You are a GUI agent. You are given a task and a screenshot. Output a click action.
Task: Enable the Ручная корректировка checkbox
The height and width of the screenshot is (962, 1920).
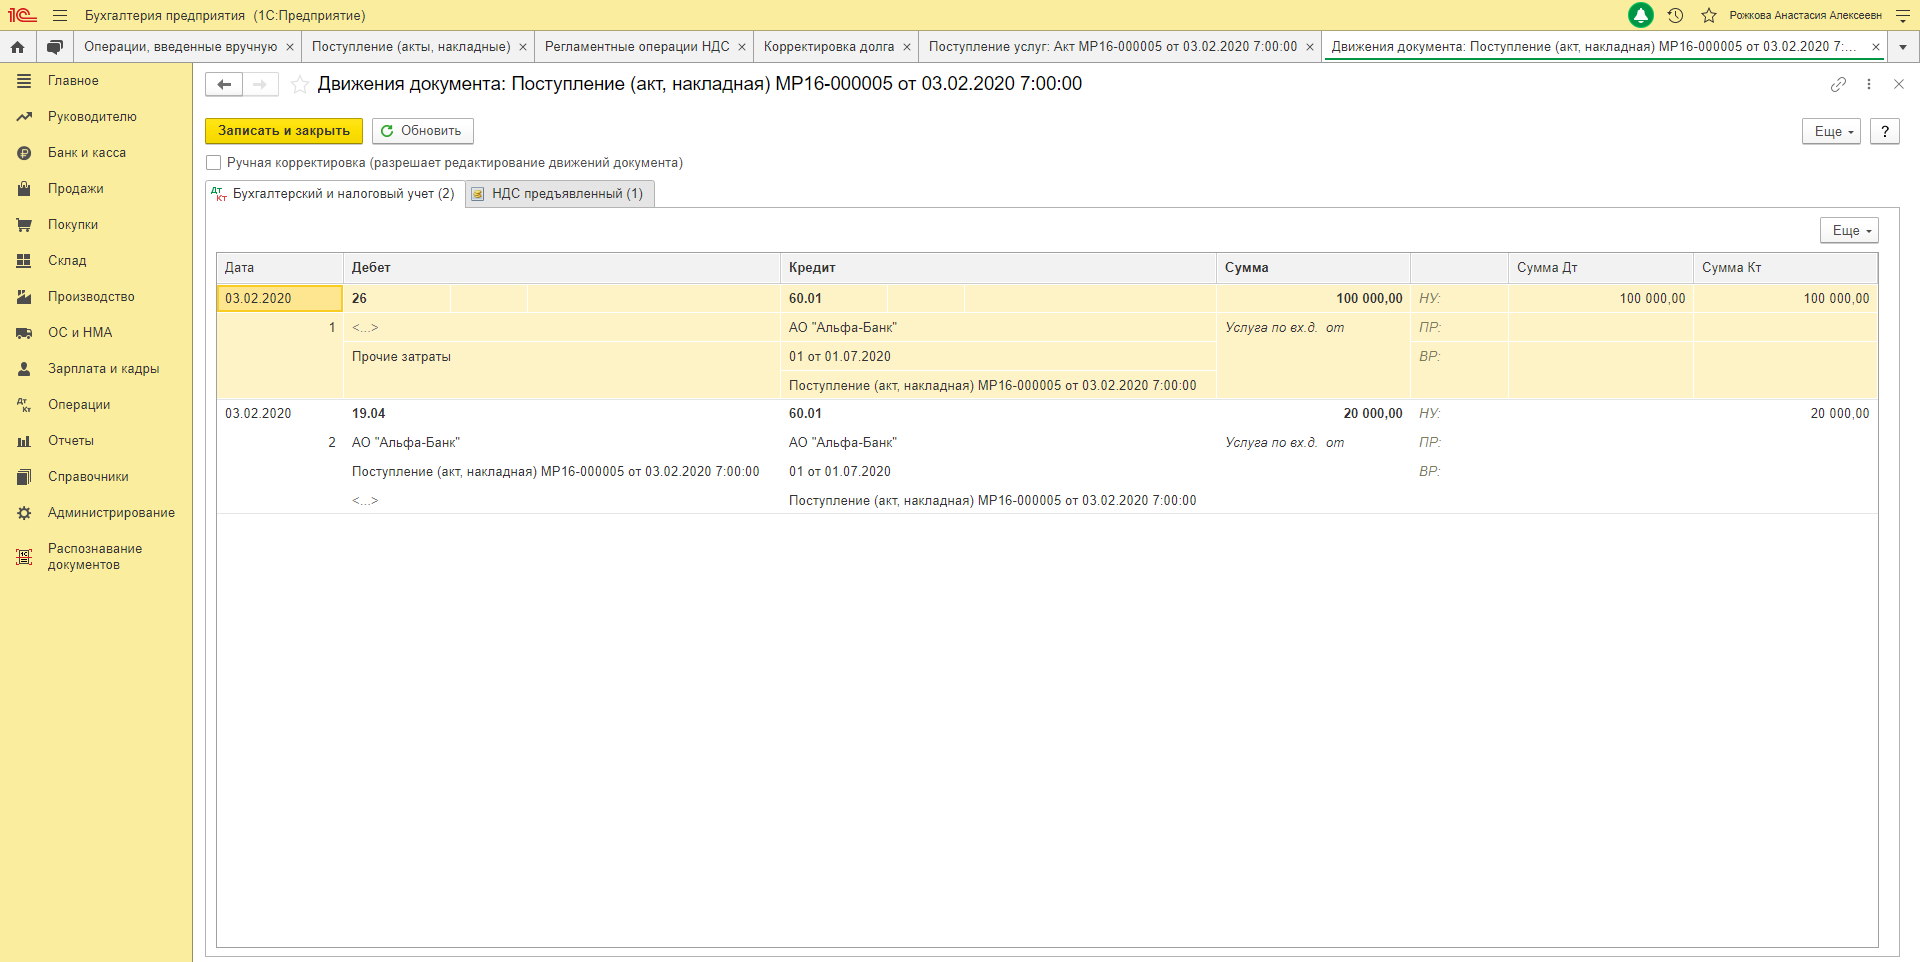pos(213,163)
